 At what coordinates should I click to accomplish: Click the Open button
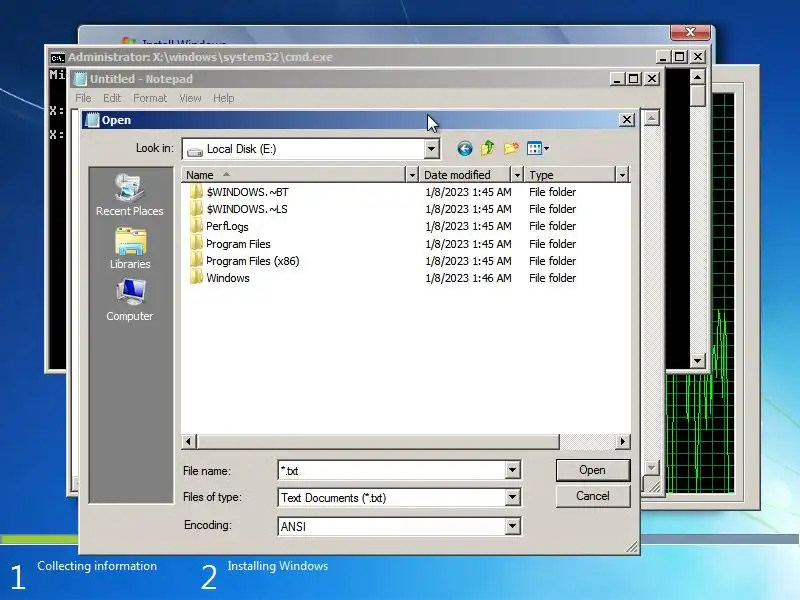[x=592, y=470]
